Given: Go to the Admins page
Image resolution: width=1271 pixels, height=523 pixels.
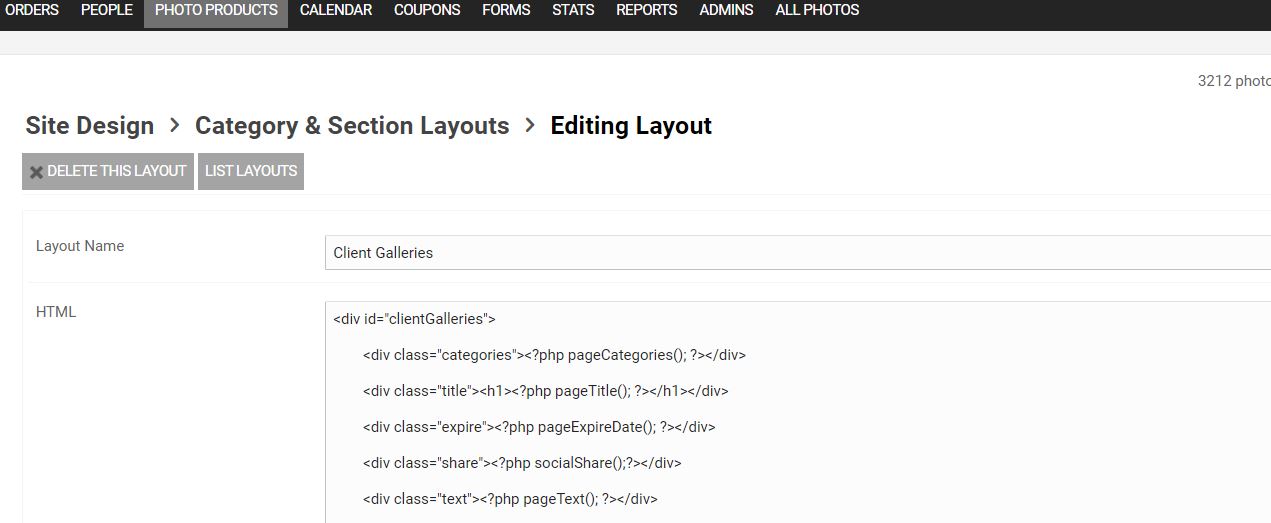Looking at the screenshot, I should [726, 10].
